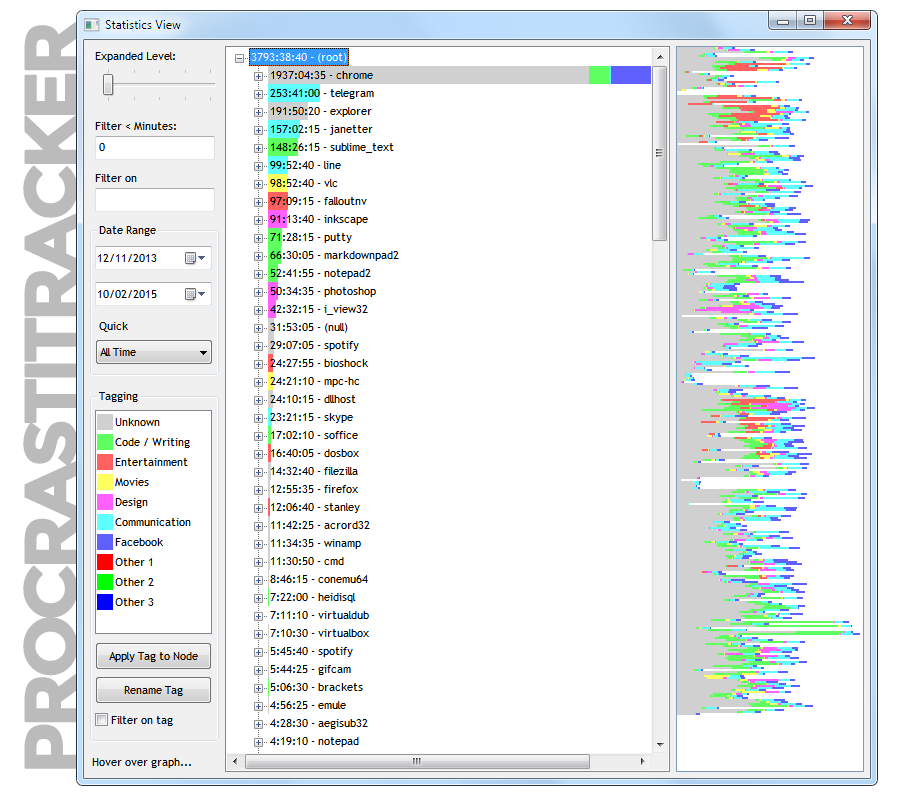
Task: Expand the explorer tree node
Action: pos(258,112)
